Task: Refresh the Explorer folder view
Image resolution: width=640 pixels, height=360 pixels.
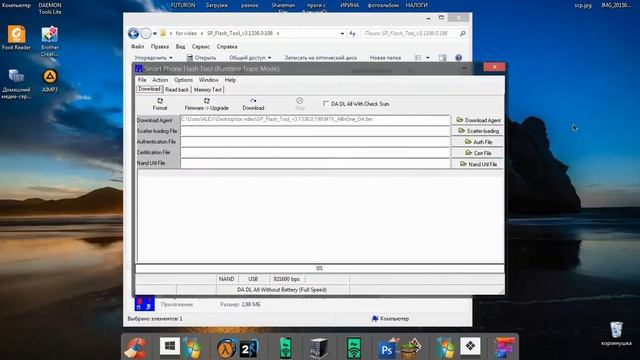Action: [x=352, y=33]
